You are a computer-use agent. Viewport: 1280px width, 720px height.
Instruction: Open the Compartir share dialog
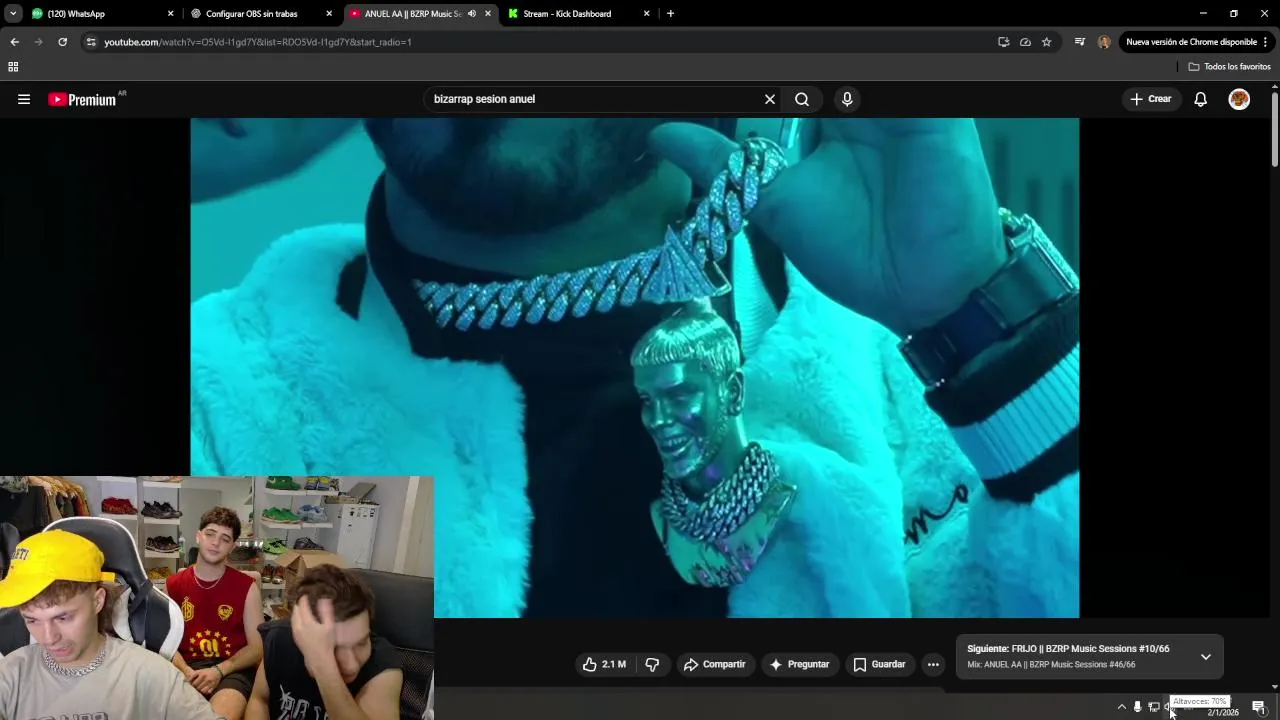[x=715, y=664]
